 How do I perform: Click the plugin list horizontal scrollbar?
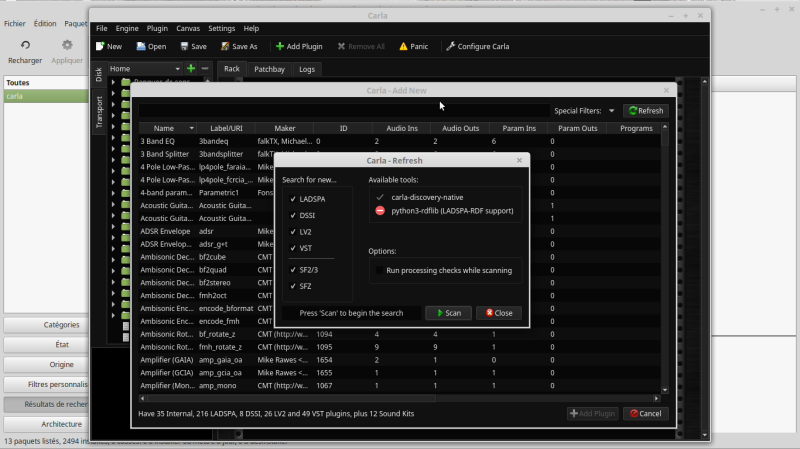pos(400,398)
